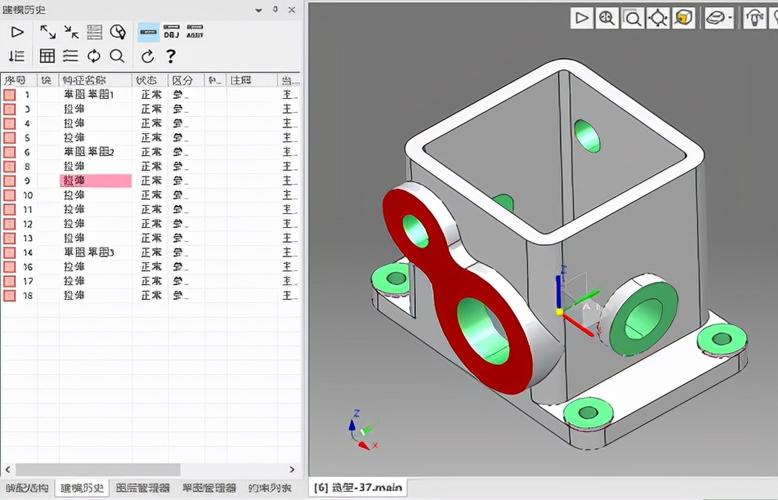Click the horizontal scrollbar in history panel
The height and width of the screenshot is (500, 778).
click(98, 469)
